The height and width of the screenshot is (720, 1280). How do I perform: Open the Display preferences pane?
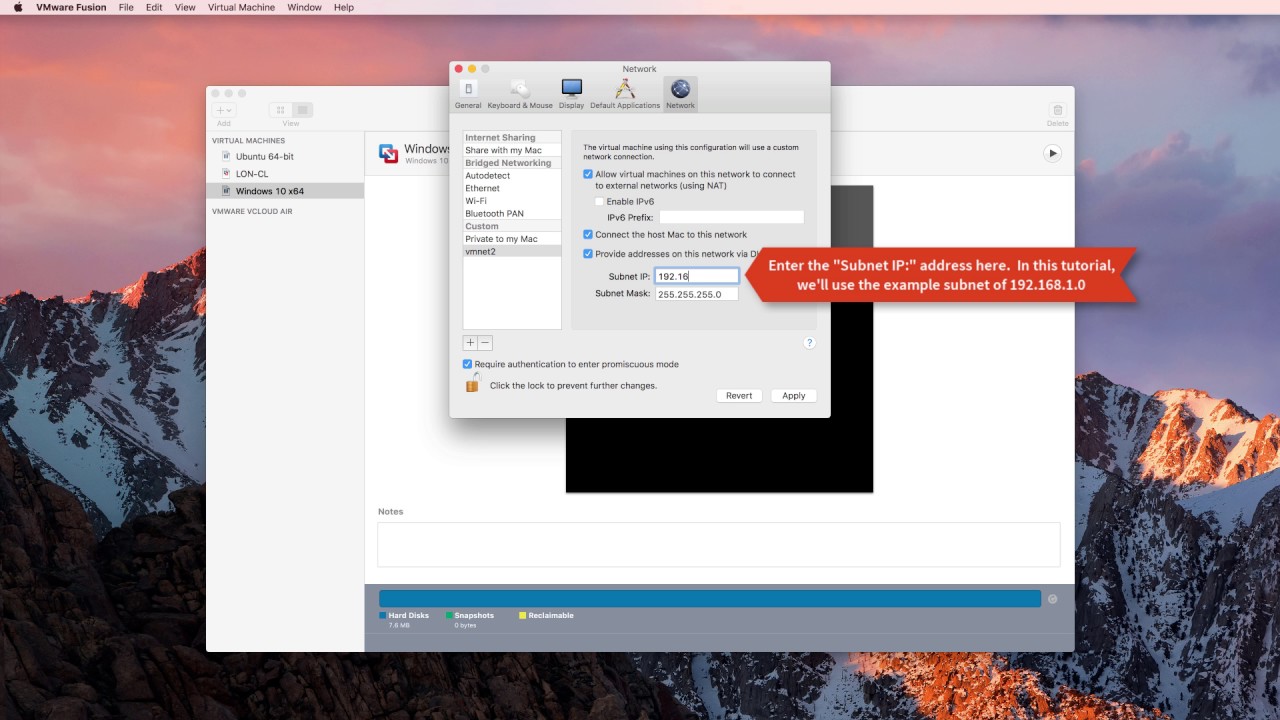tap(572, 94)
